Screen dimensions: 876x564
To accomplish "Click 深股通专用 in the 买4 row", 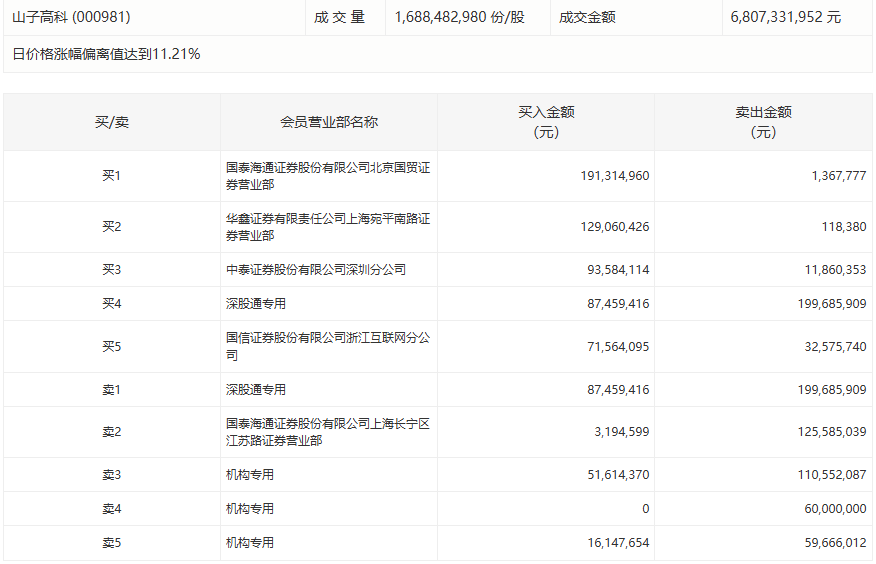I will [256, 304].
